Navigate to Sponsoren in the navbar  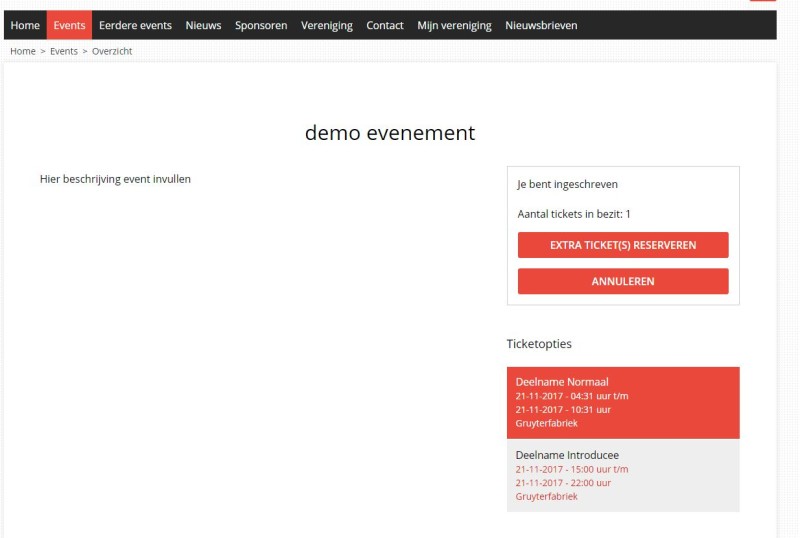261,25
